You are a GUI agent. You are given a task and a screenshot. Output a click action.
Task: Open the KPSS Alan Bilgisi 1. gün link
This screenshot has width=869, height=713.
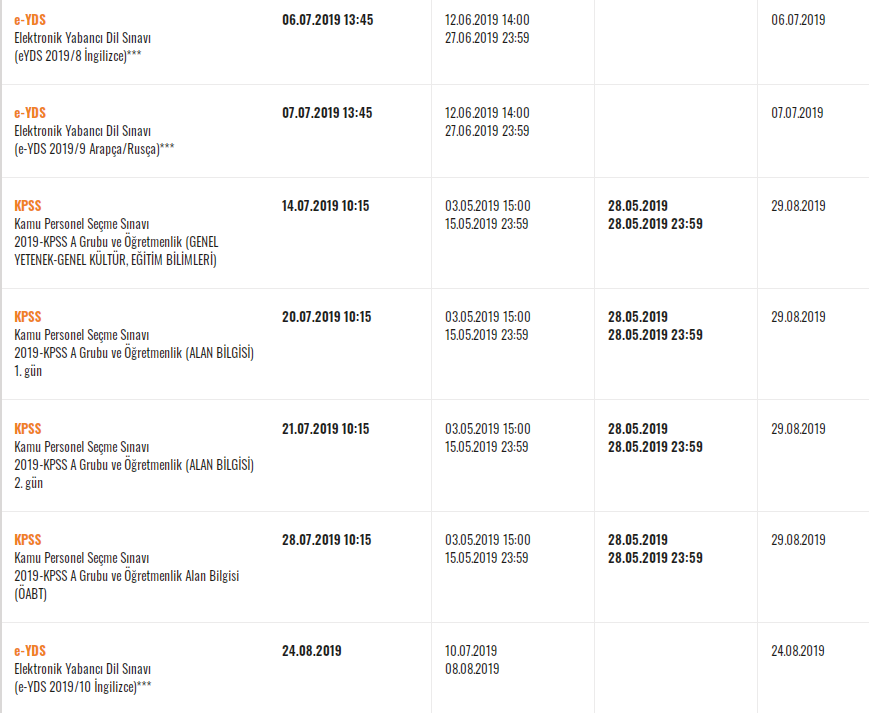[28, 317]
